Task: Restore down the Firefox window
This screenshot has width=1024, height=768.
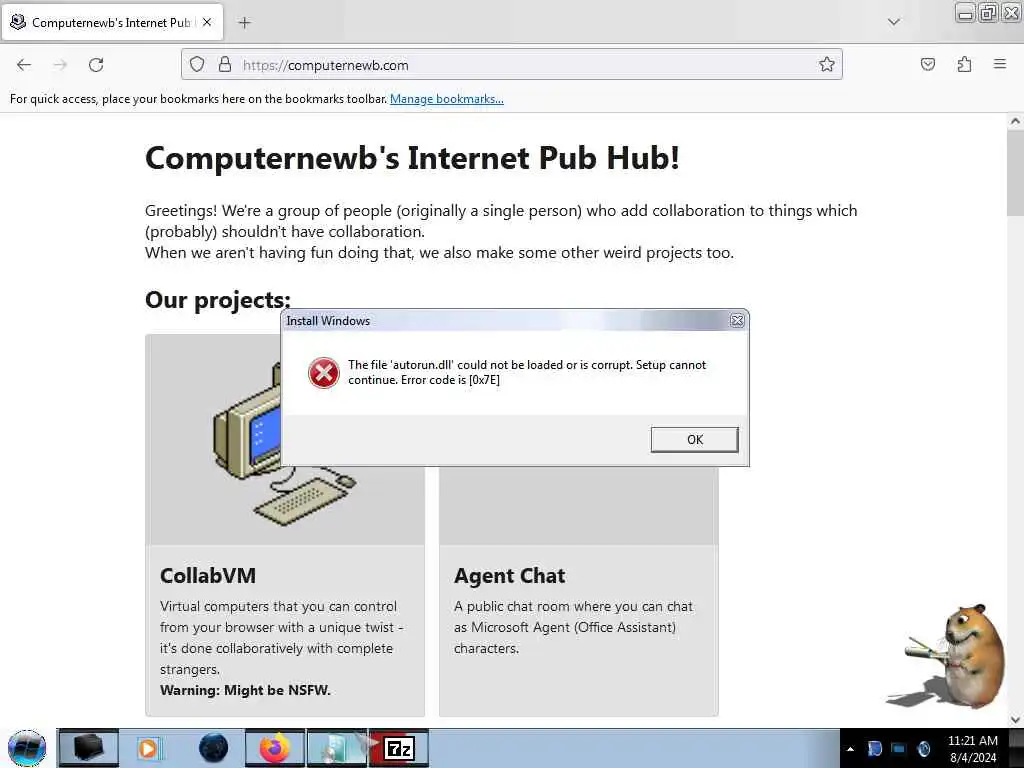Action: [x=988, y=13]
